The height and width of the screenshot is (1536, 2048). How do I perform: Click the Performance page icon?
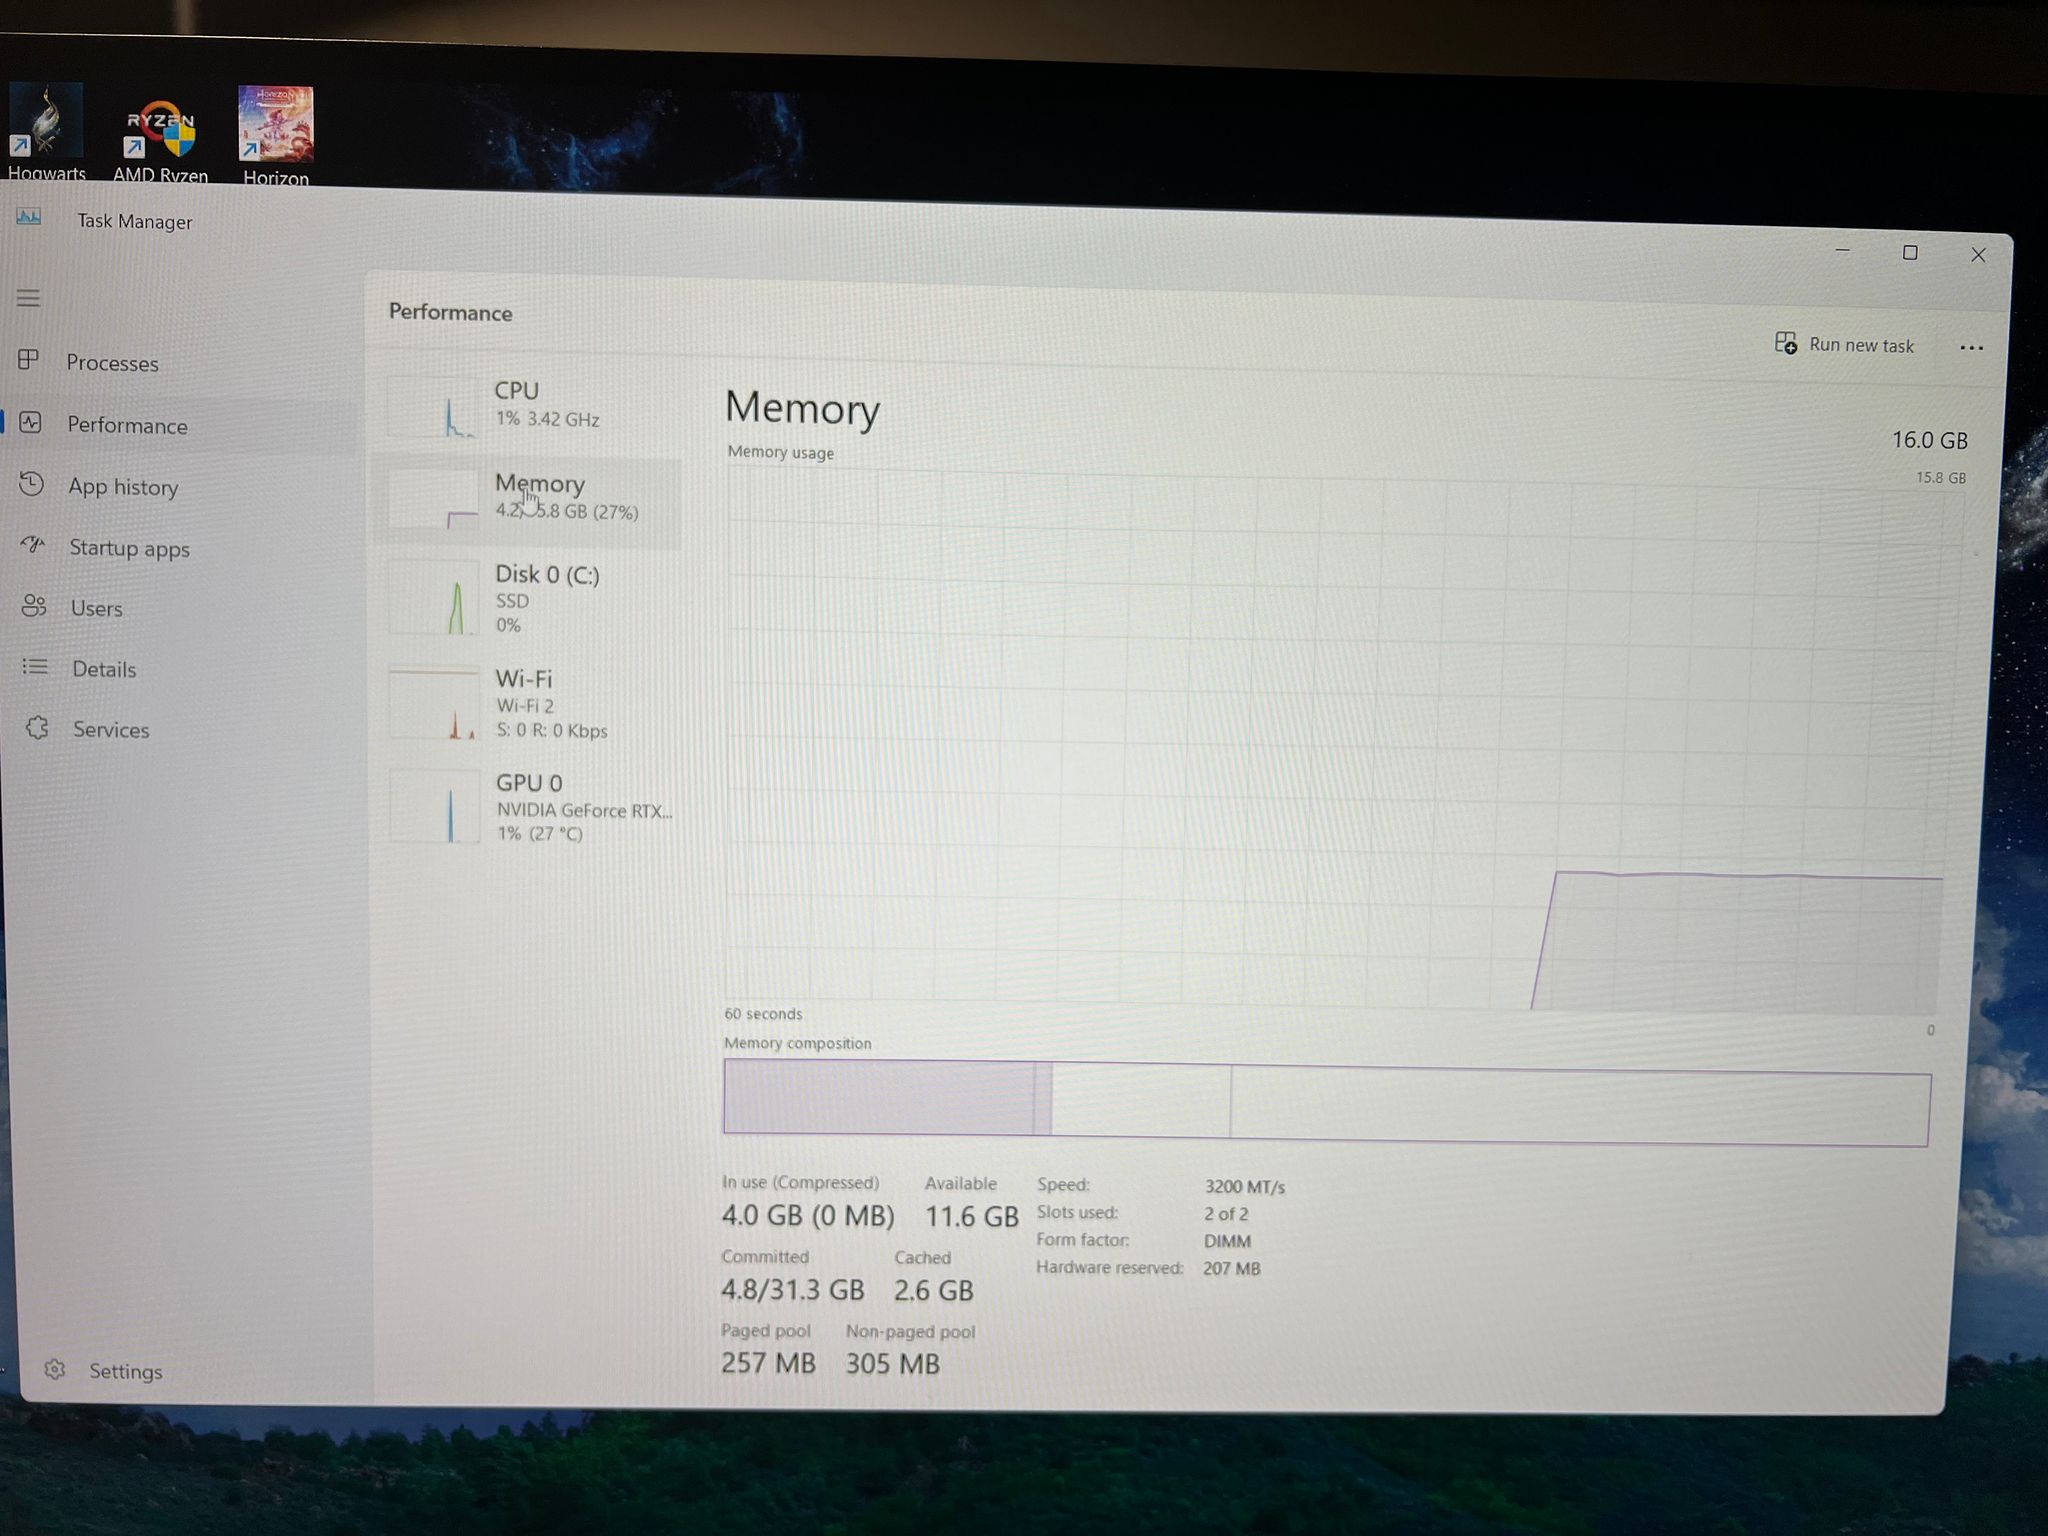[x=31, y=423]
